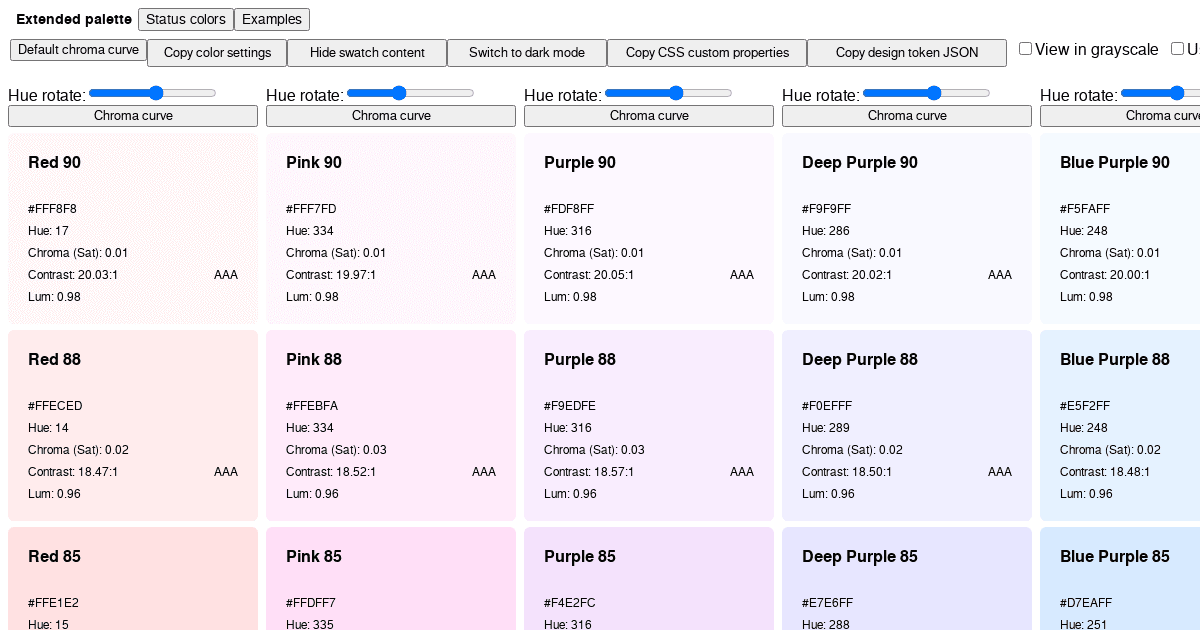The height and width of the screenshot is (630, 1200).
Task: Copy the design token JSON
Action: (906, 52)
